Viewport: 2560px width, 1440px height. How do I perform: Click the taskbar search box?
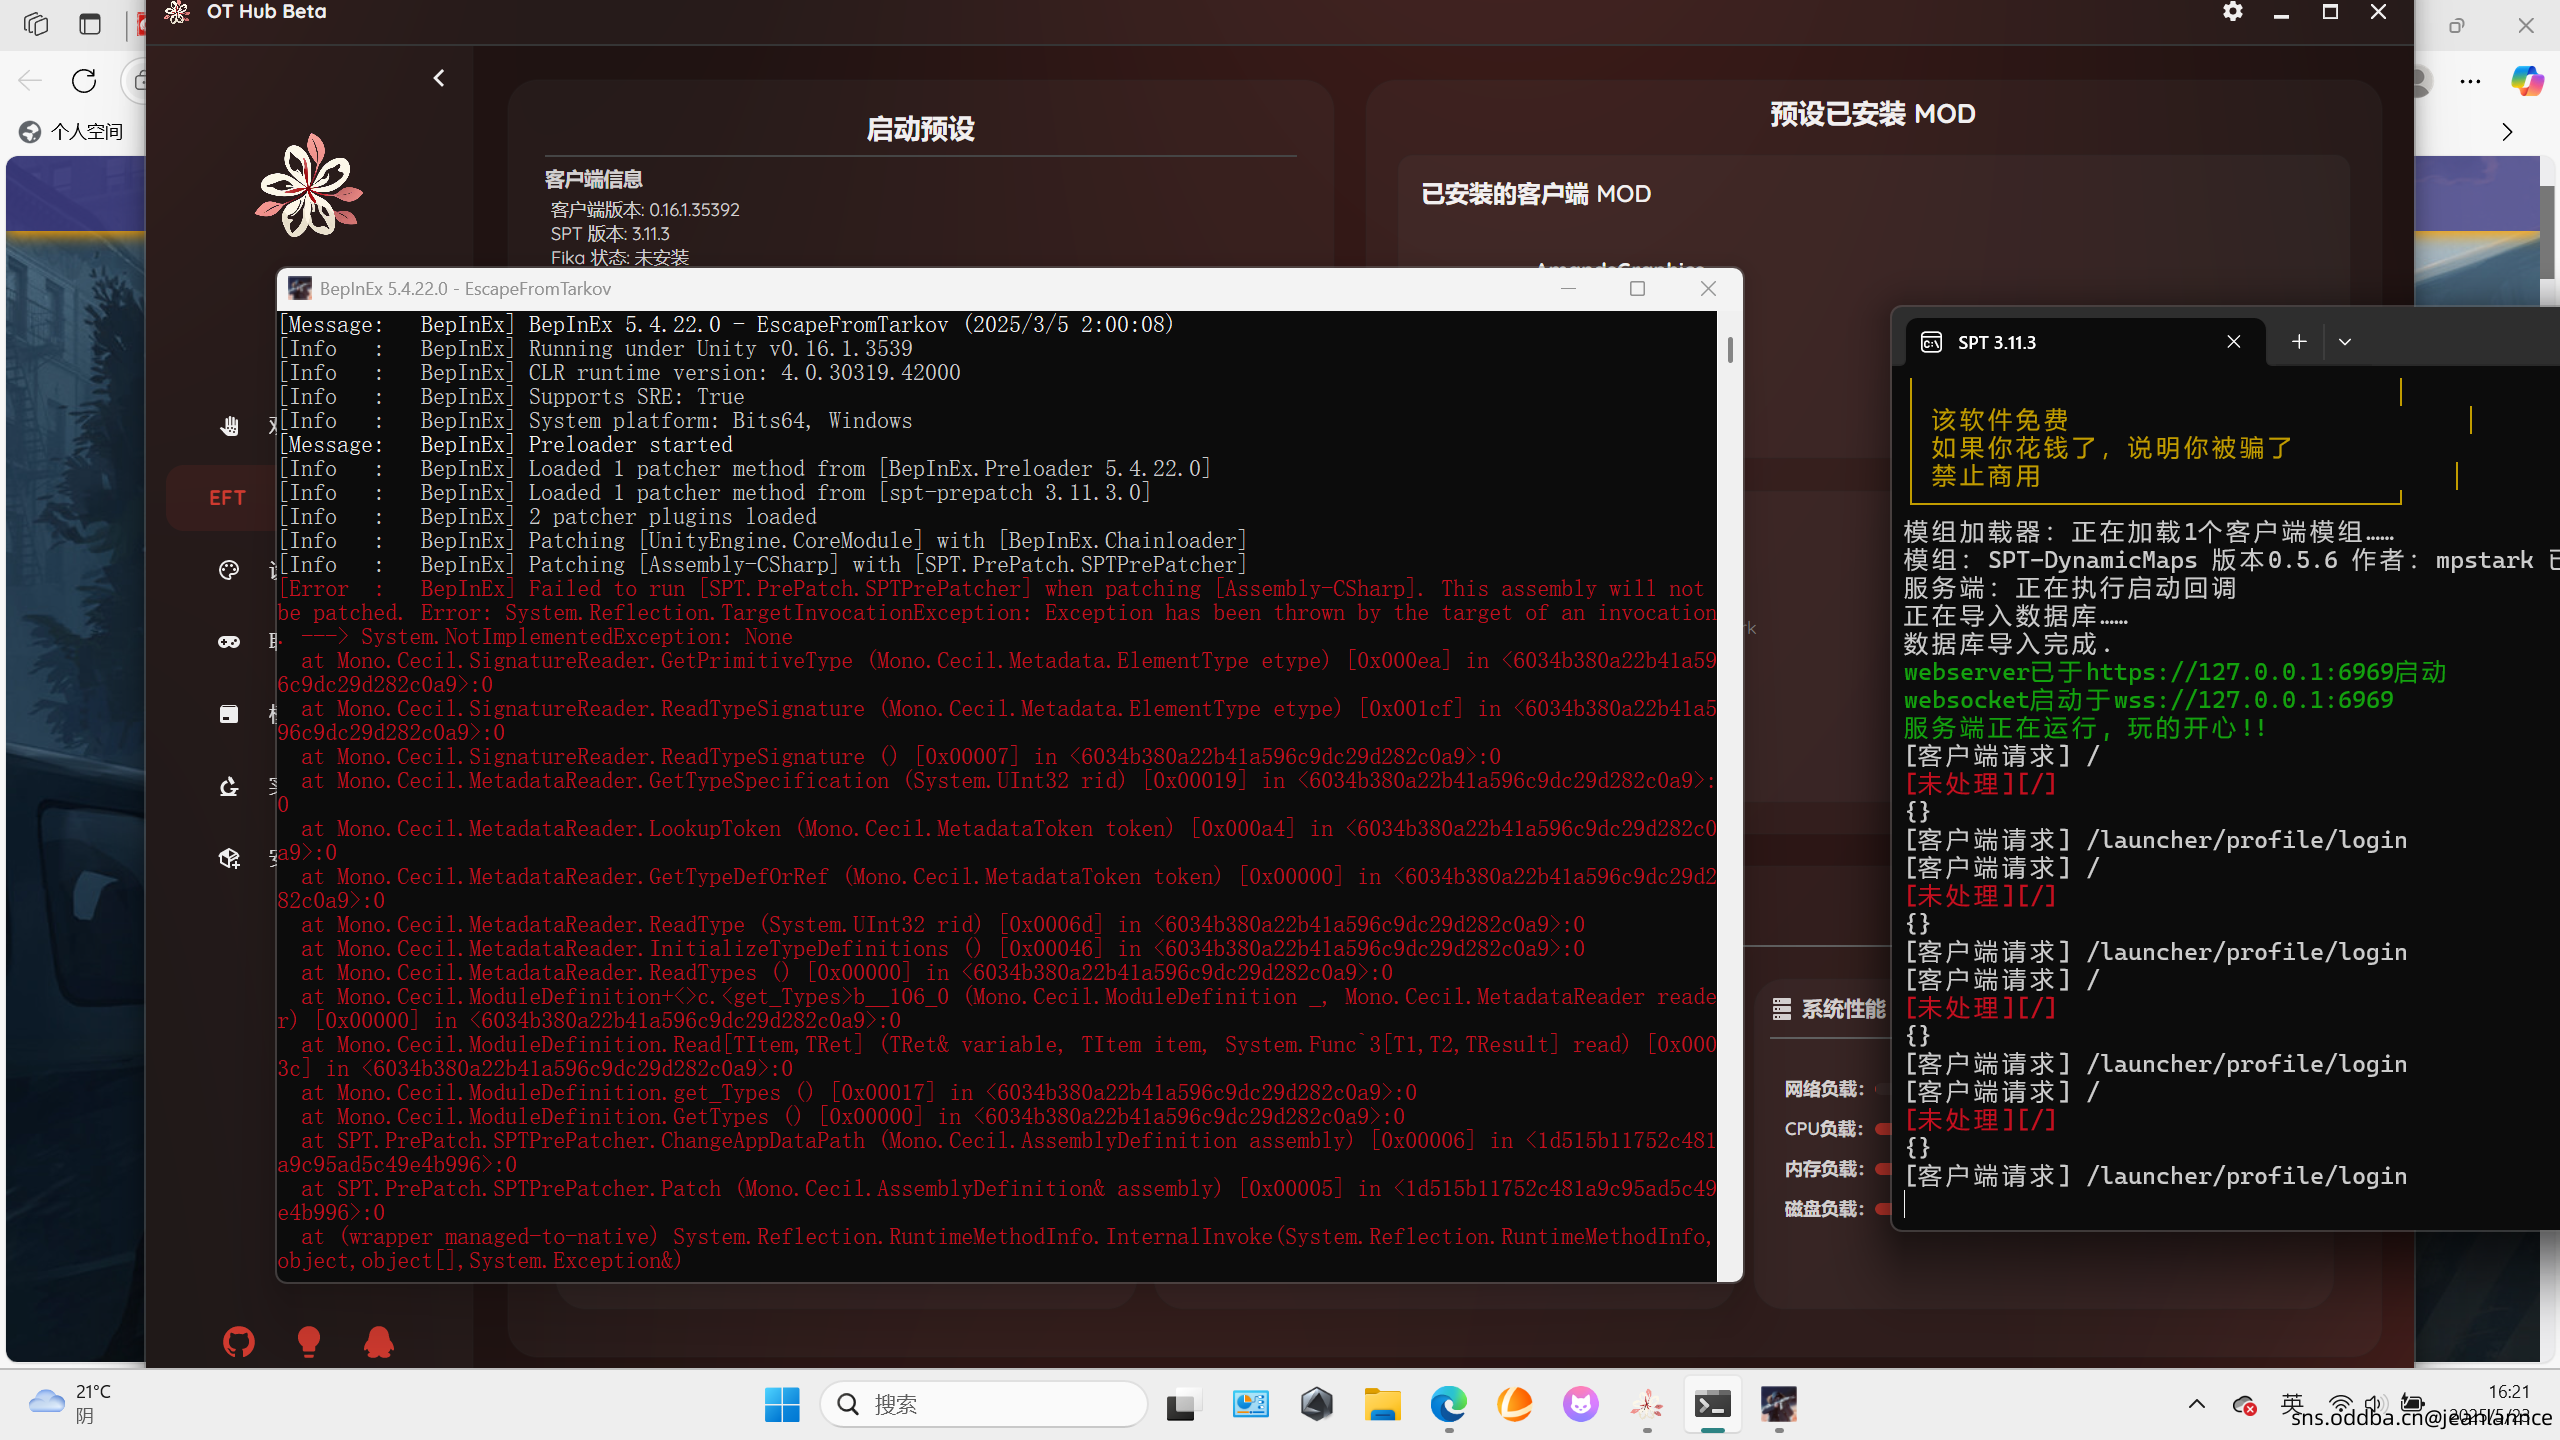984,1405
